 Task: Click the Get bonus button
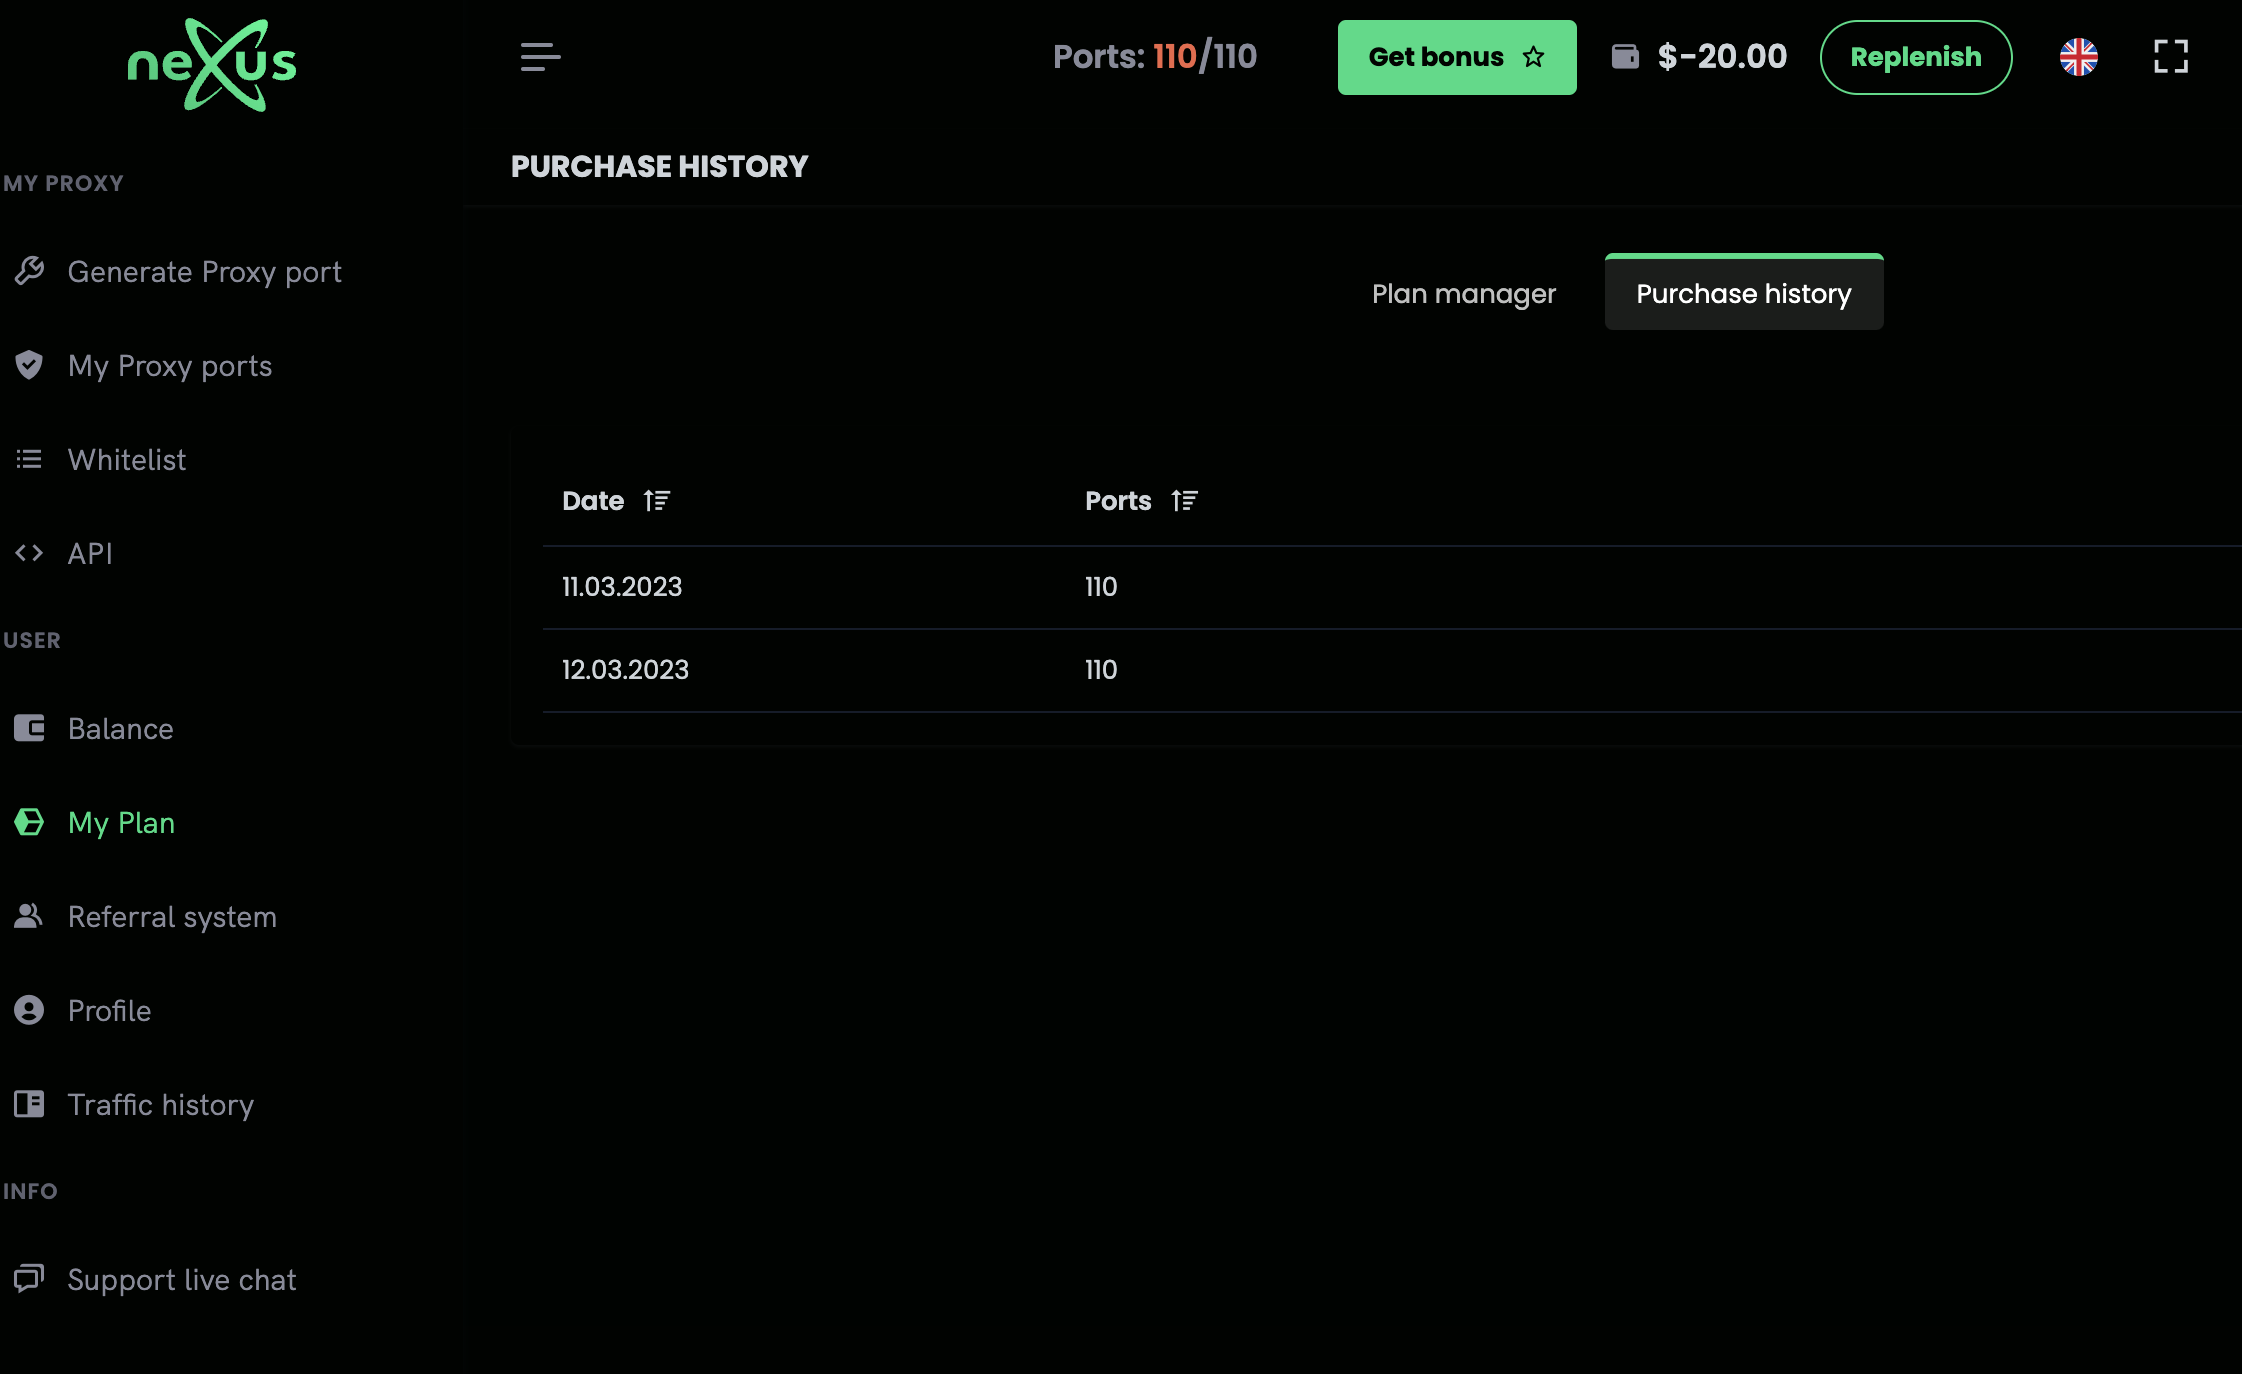[1456, 57]
